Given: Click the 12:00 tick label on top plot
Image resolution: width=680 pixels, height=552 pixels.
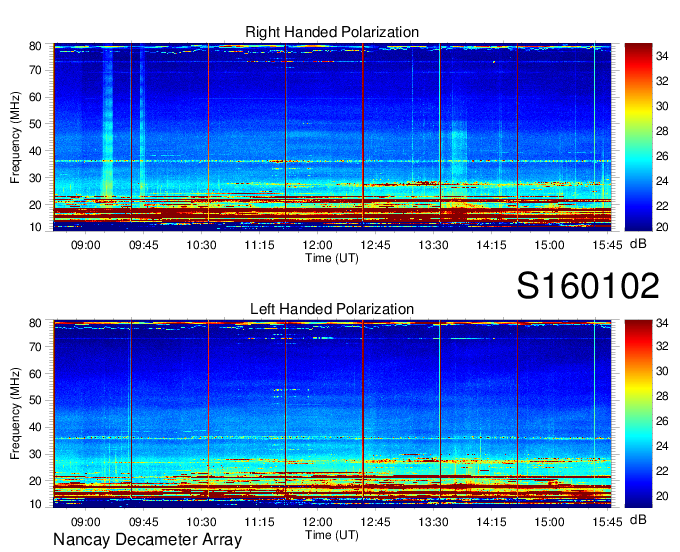Looking at the screenshot, I should click(317, 245).
